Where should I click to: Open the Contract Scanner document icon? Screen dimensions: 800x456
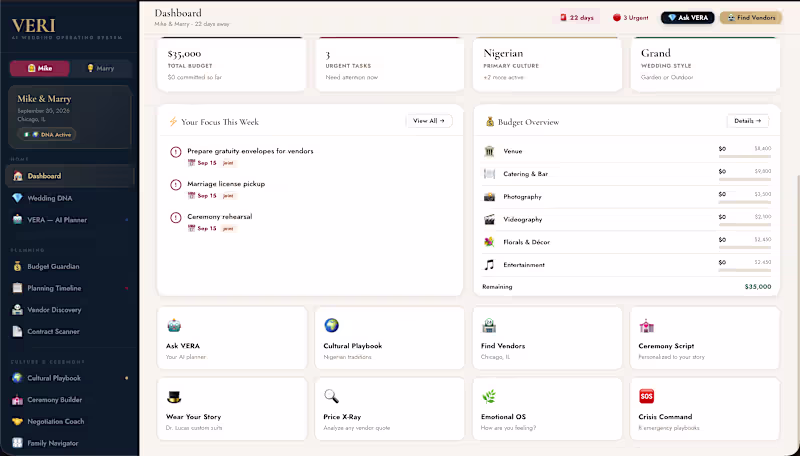pos(17,332)
